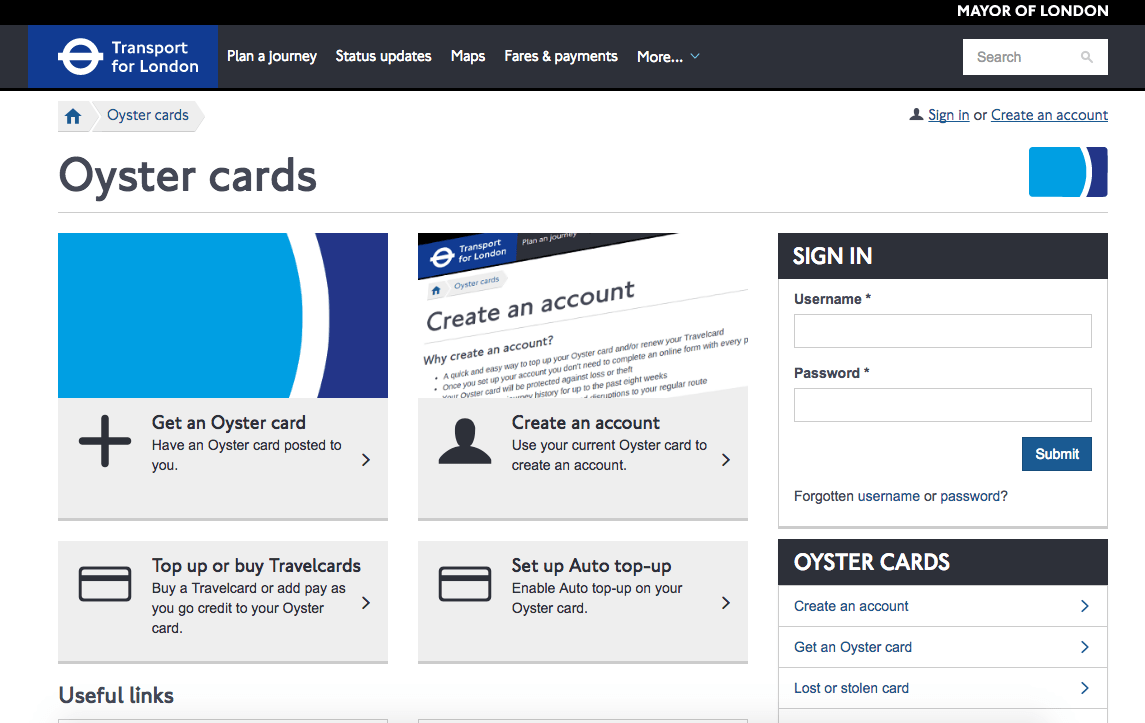The height and width of the screenshot is (723, 1145).
Task: Open the chevron on Set up Auto top-up tile
Action: [726, 602]
